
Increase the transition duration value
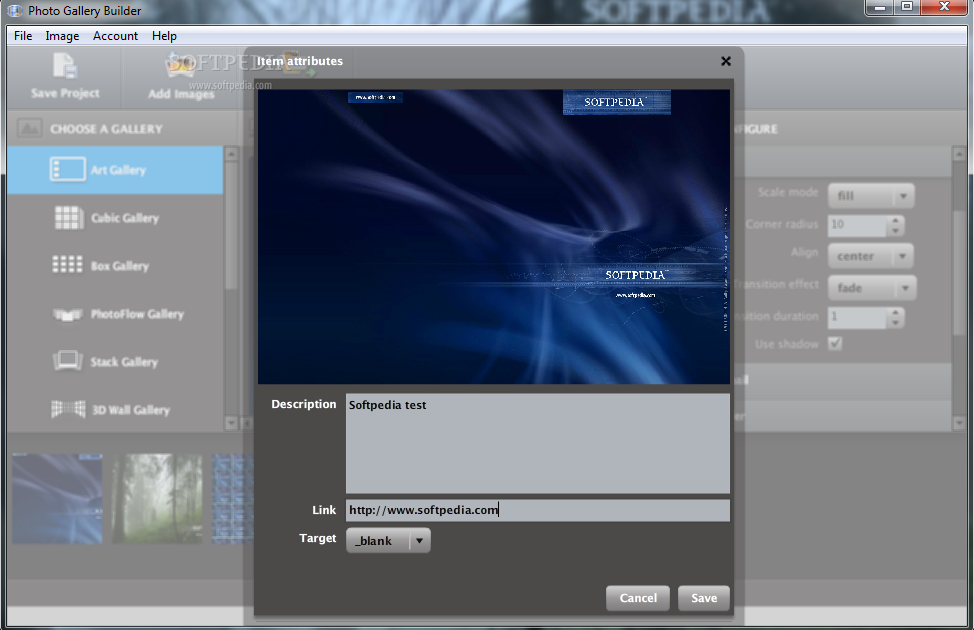pos(895,312)
